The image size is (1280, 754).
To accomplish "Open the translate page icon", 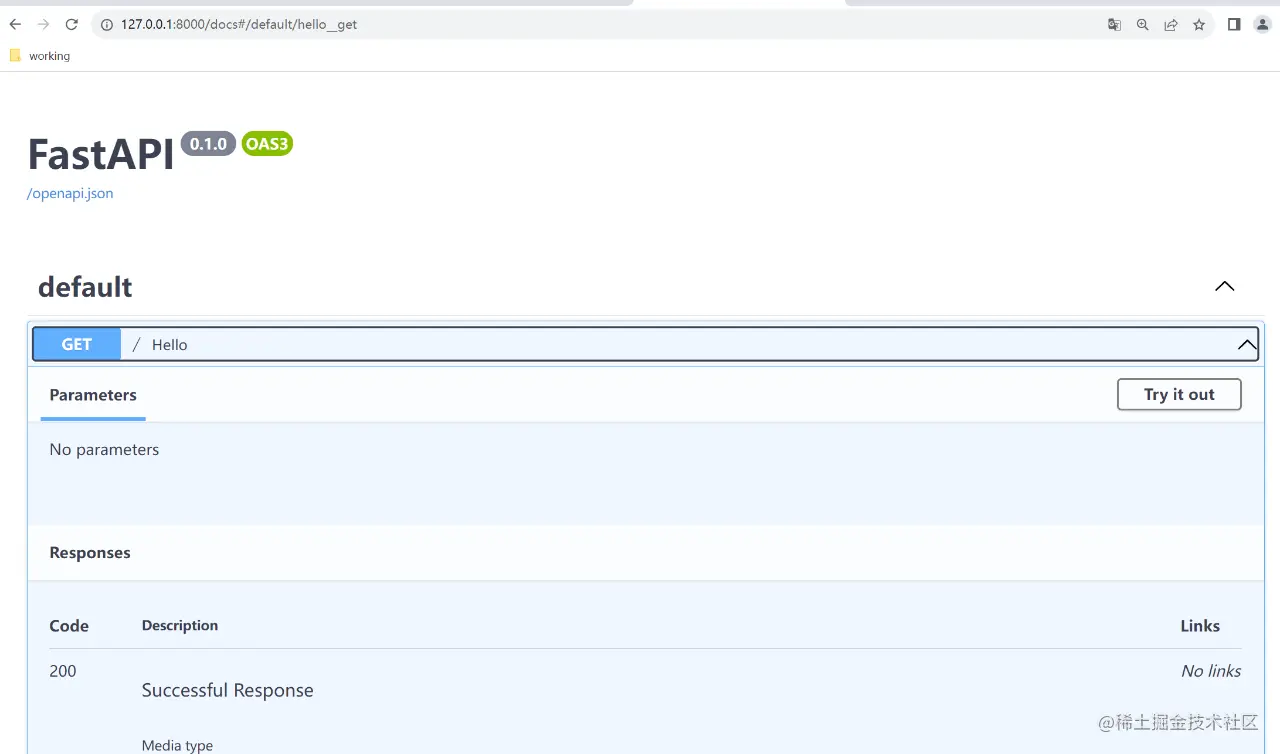I will [1114, 25].
